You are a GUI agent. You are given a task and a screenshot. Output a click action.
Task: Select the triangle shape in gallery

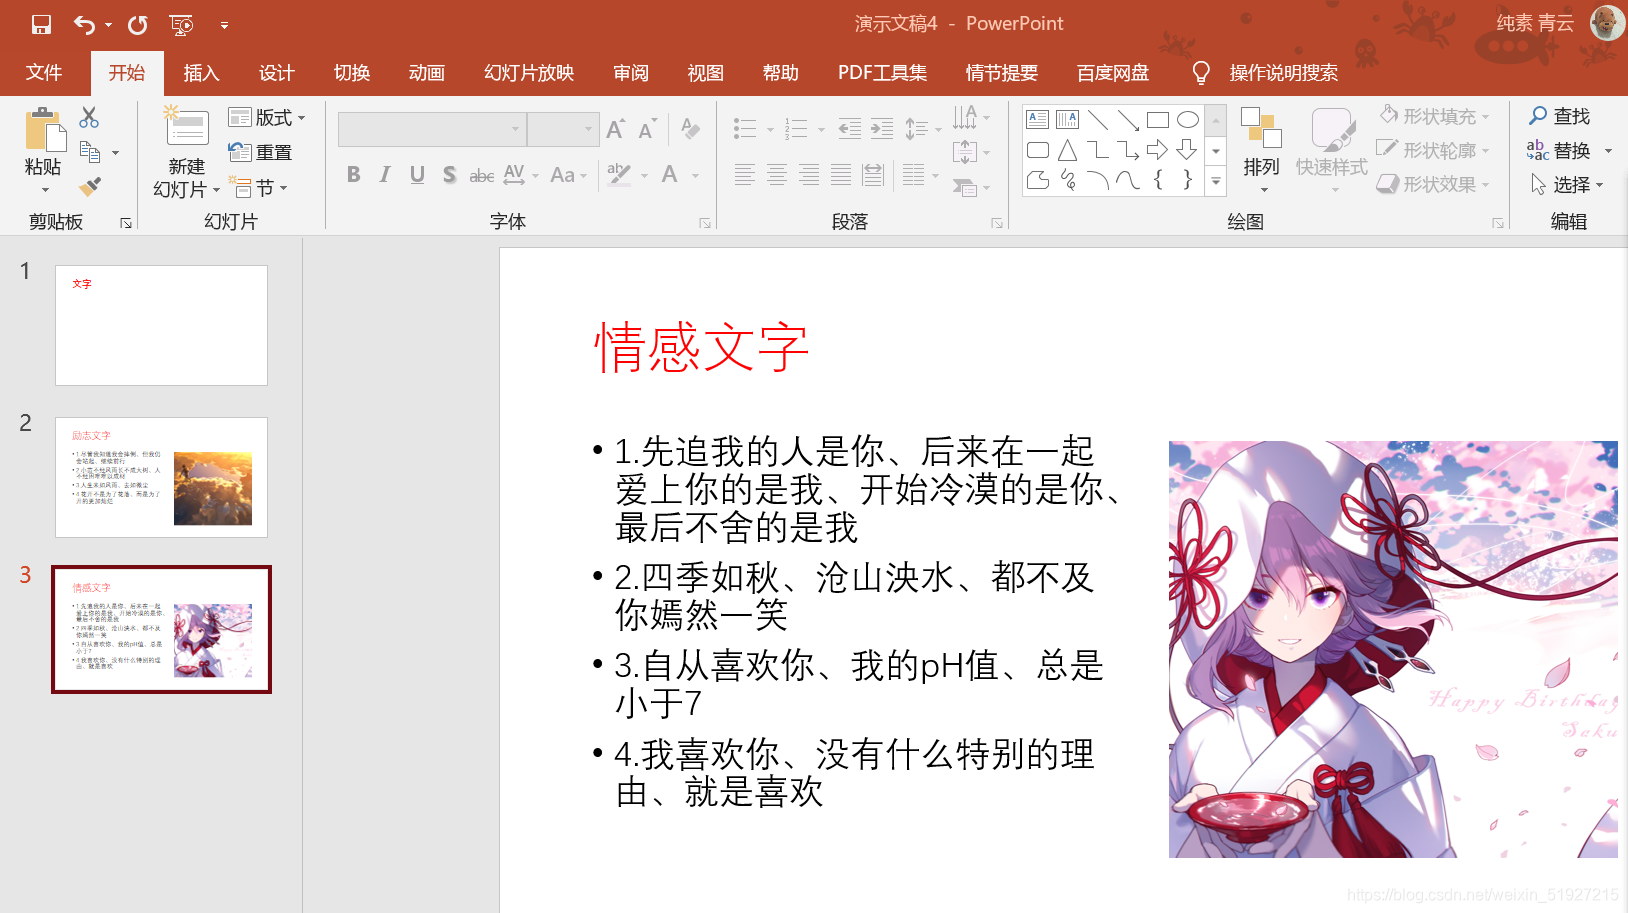(x=1068, y=150)
